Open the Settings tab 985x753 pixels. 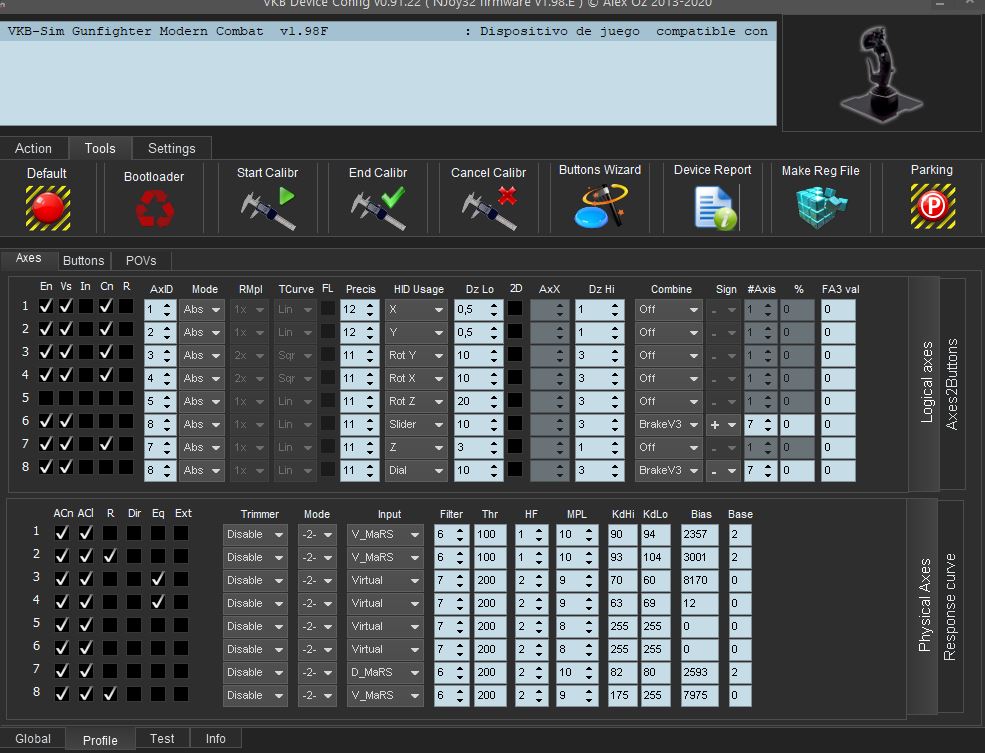point(171,148)
